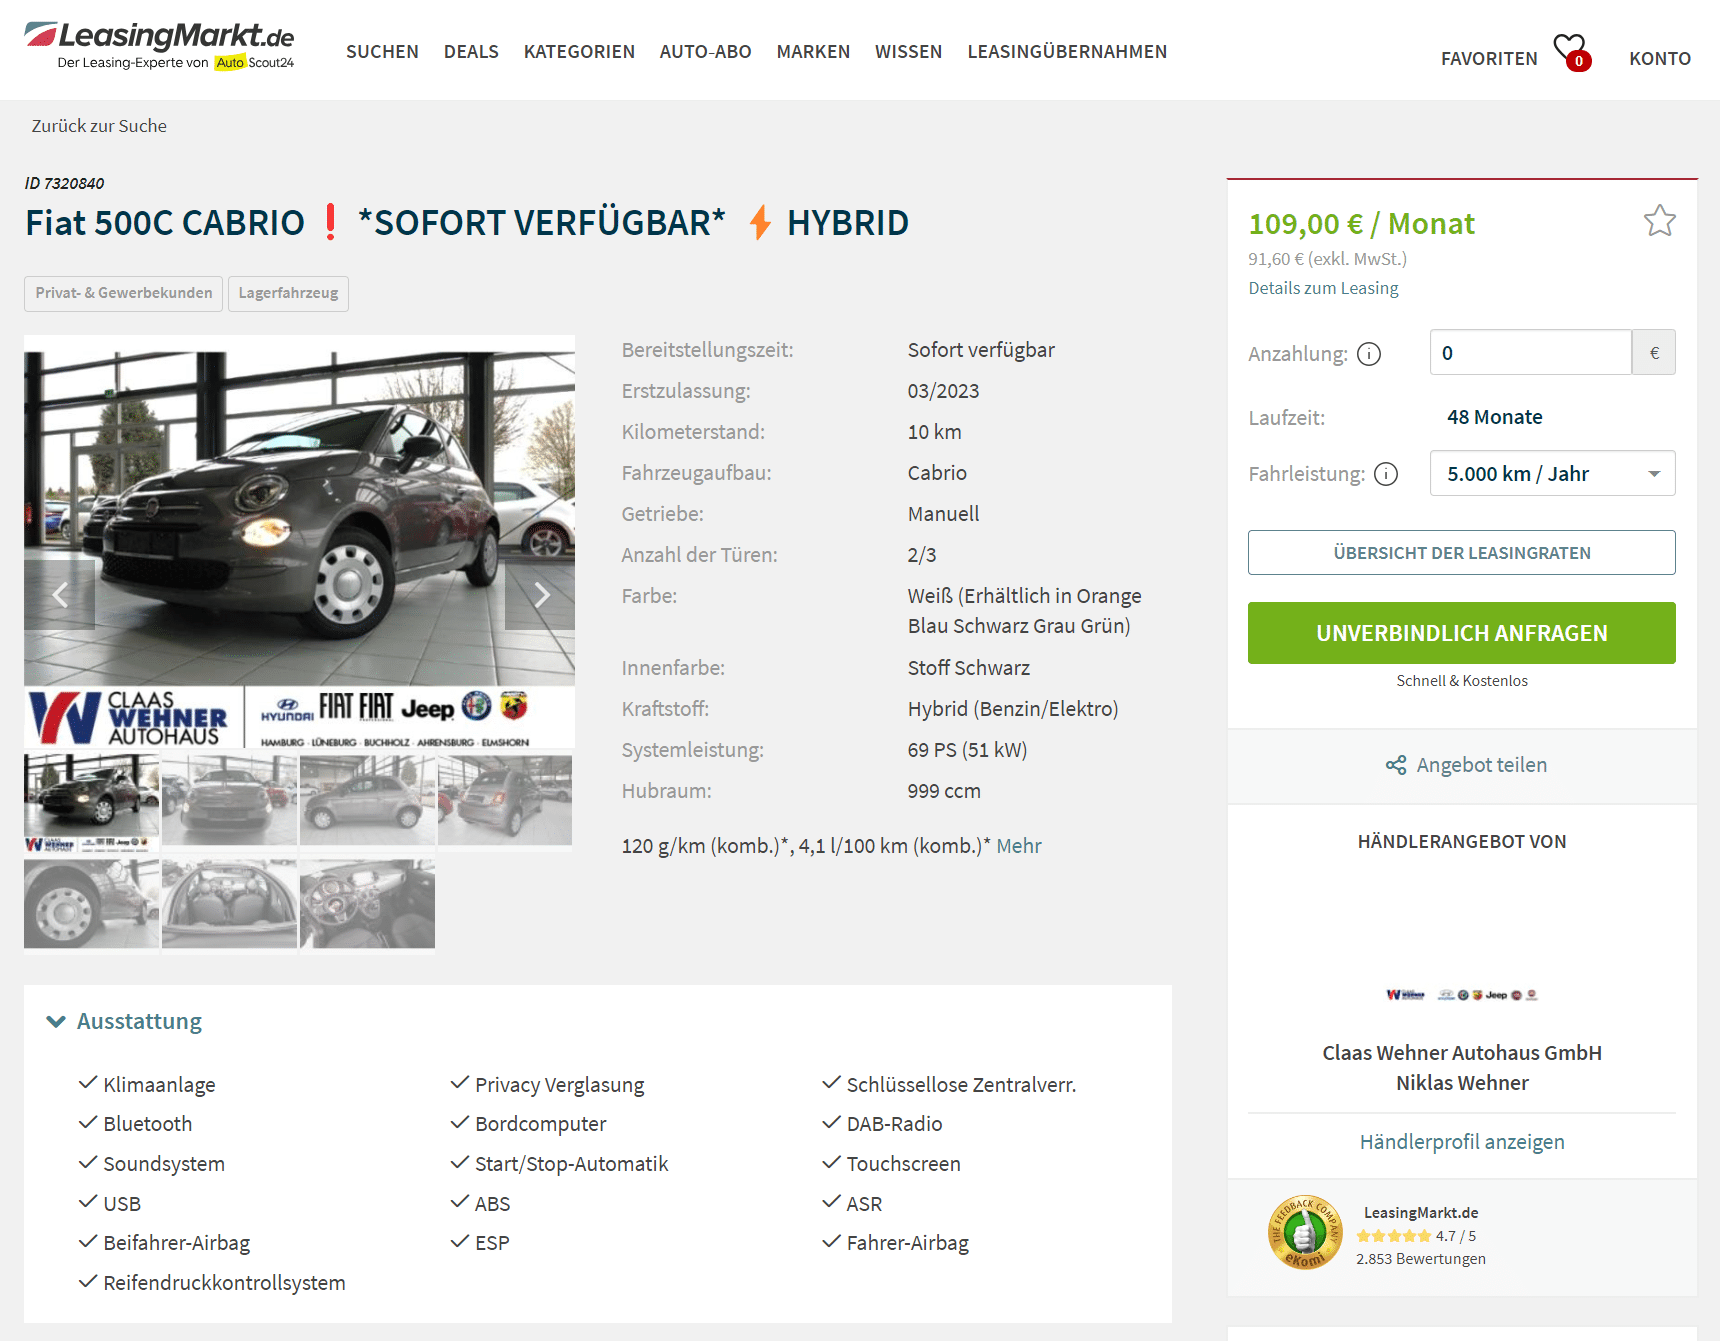This screenshot has width=1720, height=1341.
Task: Open the DEALS menu
Action: pos(471,52)
